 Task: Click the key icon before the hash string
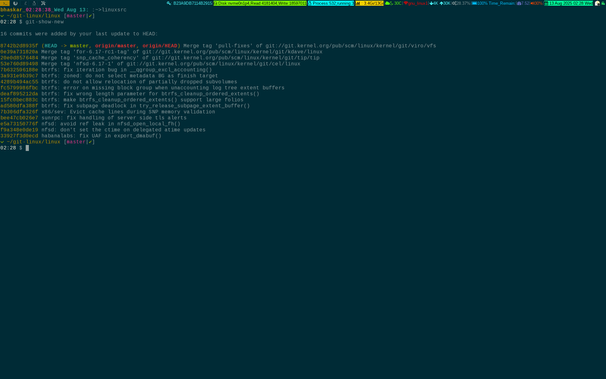[x=169, y=3]
